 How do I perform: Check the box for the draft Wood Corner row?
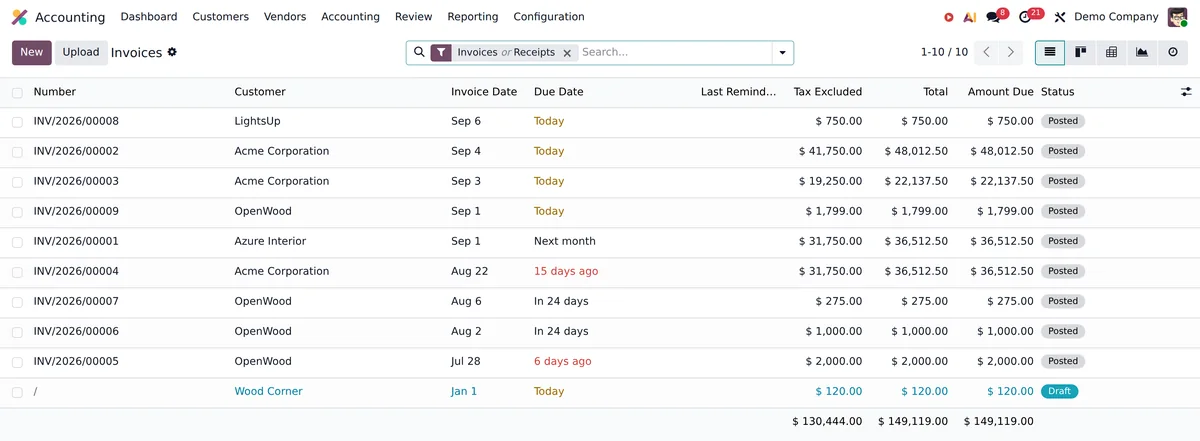point(17,392)
